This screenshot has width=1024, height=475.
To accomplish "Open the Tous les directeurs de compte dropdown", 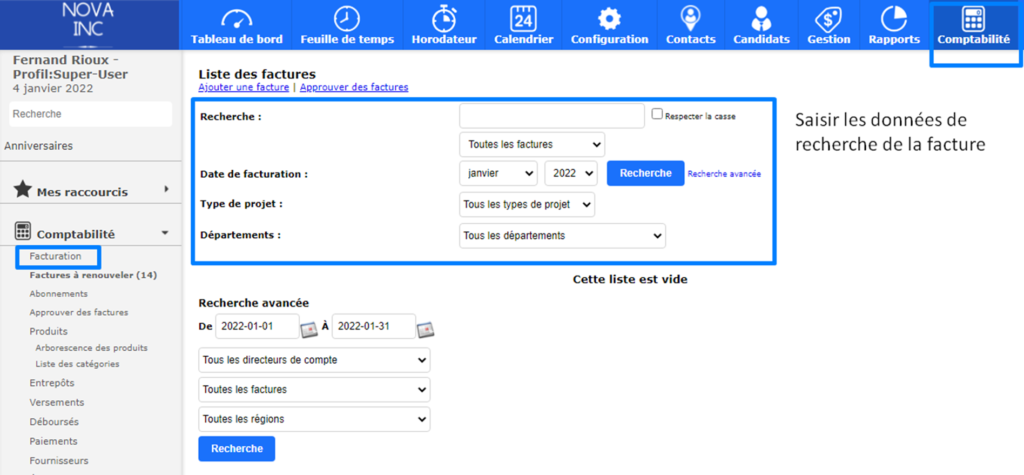I will coord(314,360).
